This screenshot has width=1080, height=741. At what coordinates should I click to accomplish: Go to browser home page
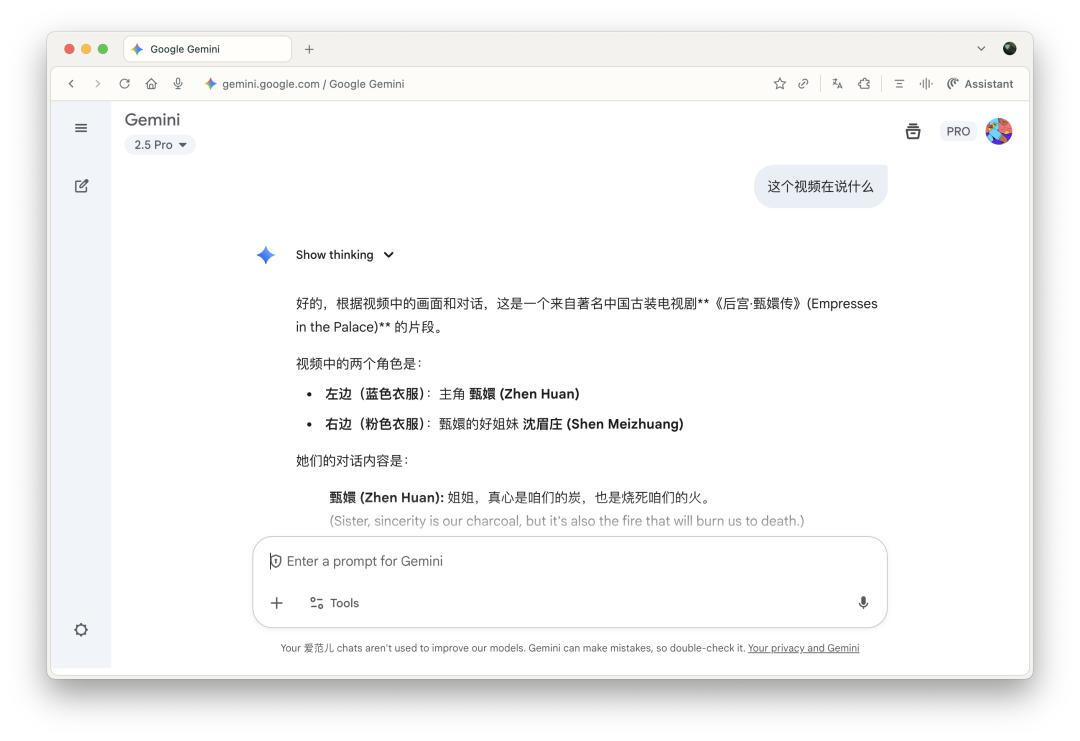tap(151, 84)
